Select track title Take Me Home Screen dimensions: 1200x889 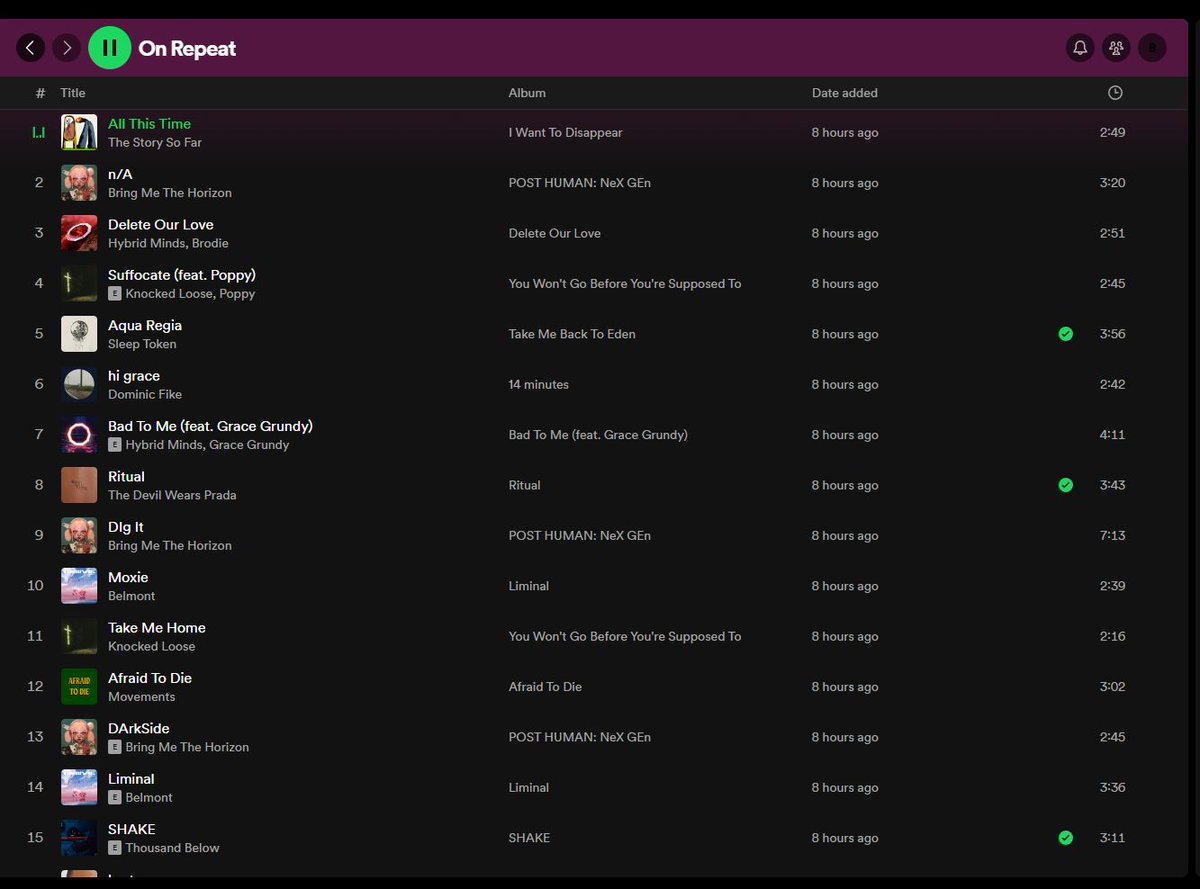tap(157, 628)
